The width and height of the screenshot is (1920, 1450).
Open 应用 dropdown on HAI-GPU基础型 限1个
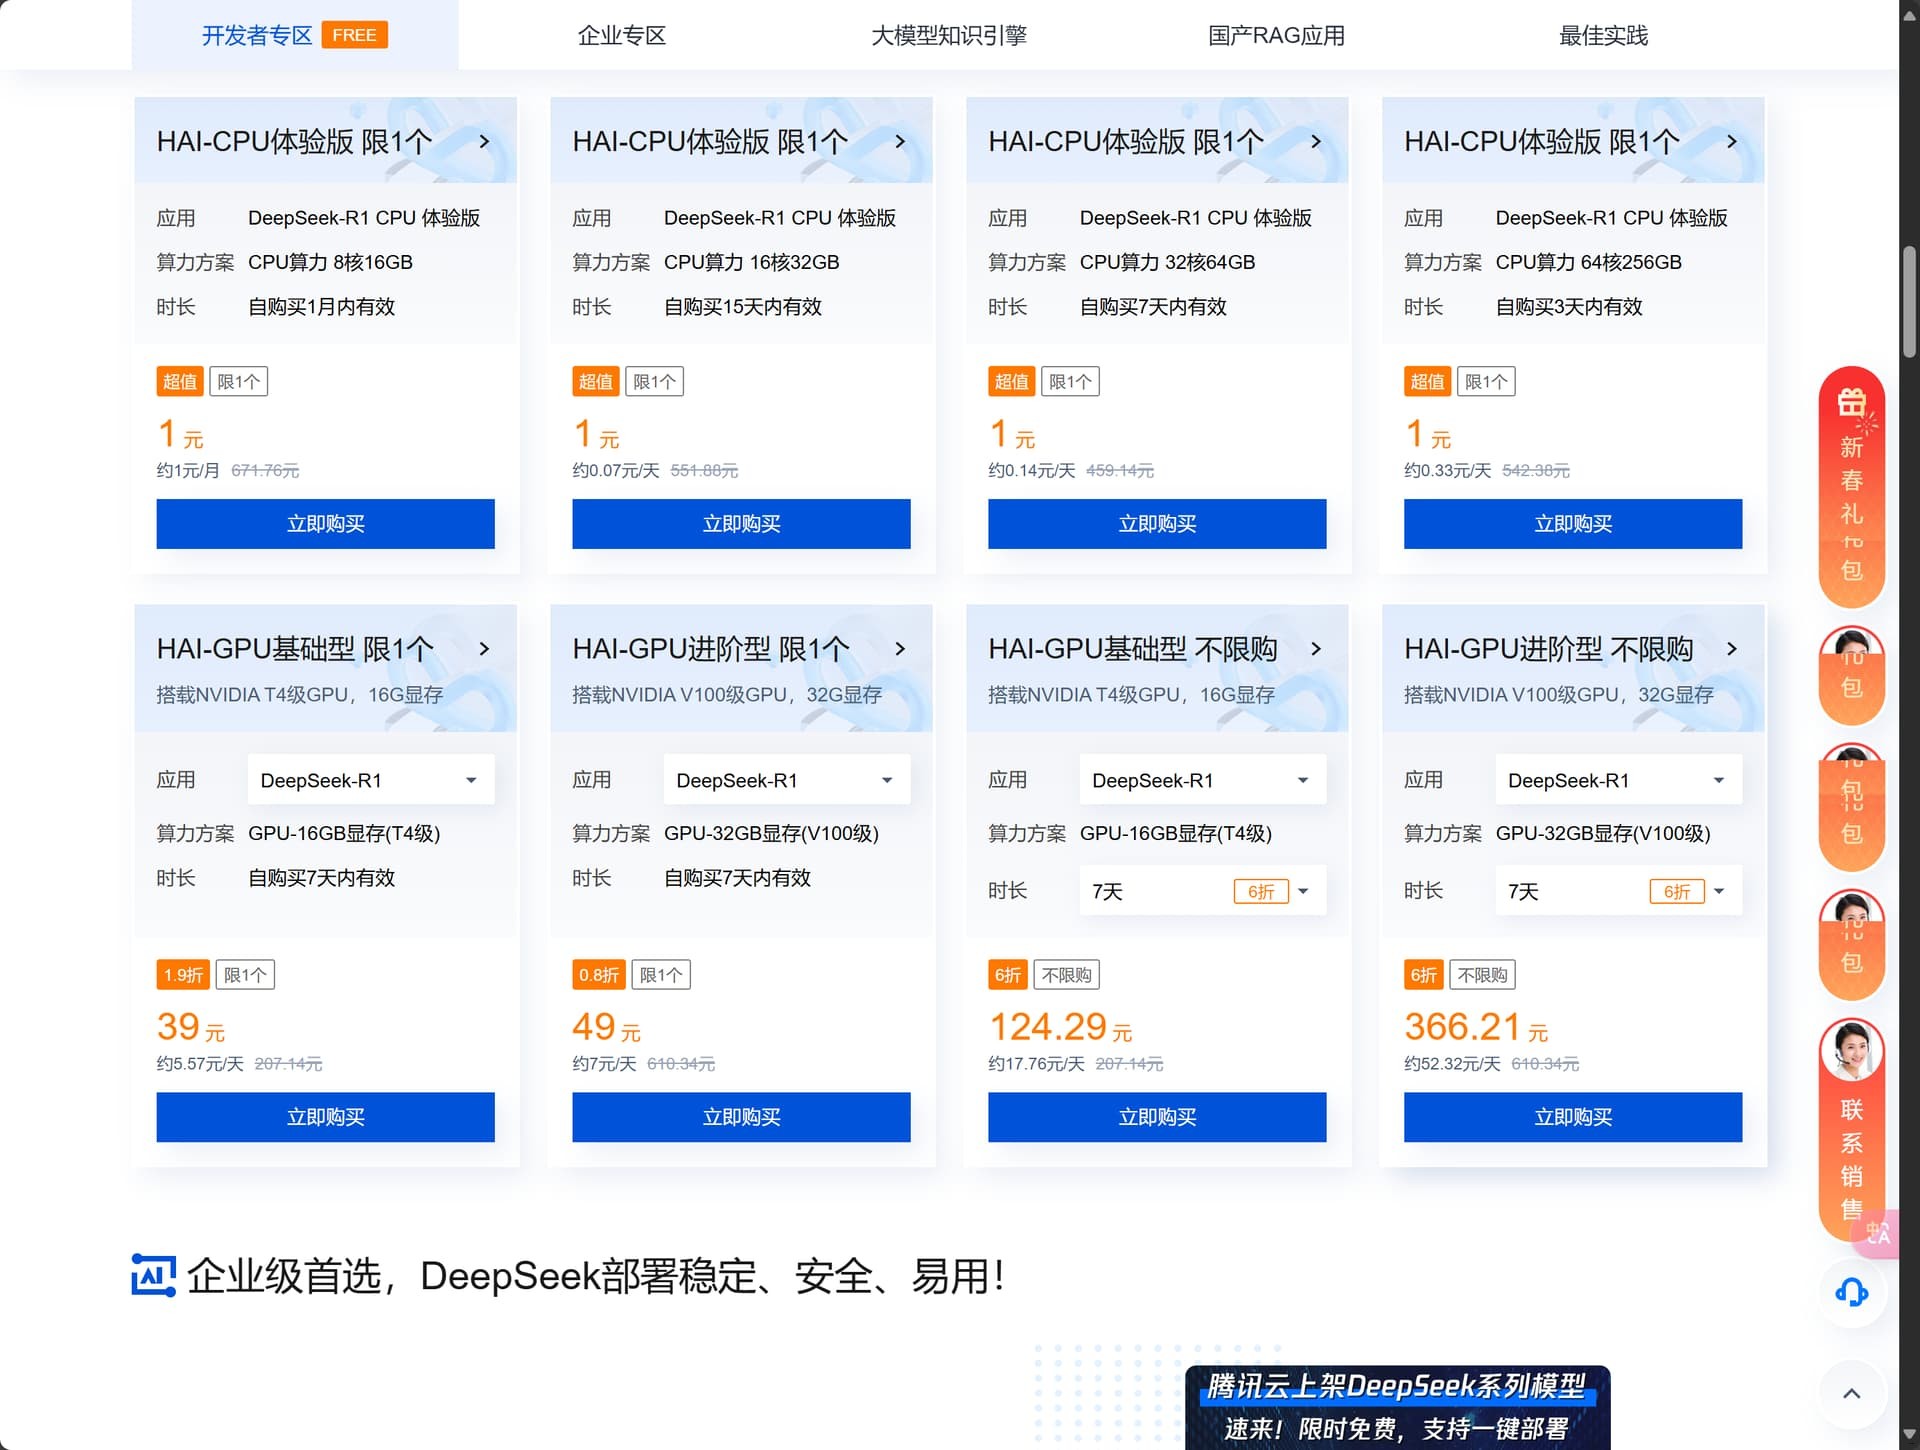coord(370,780)
